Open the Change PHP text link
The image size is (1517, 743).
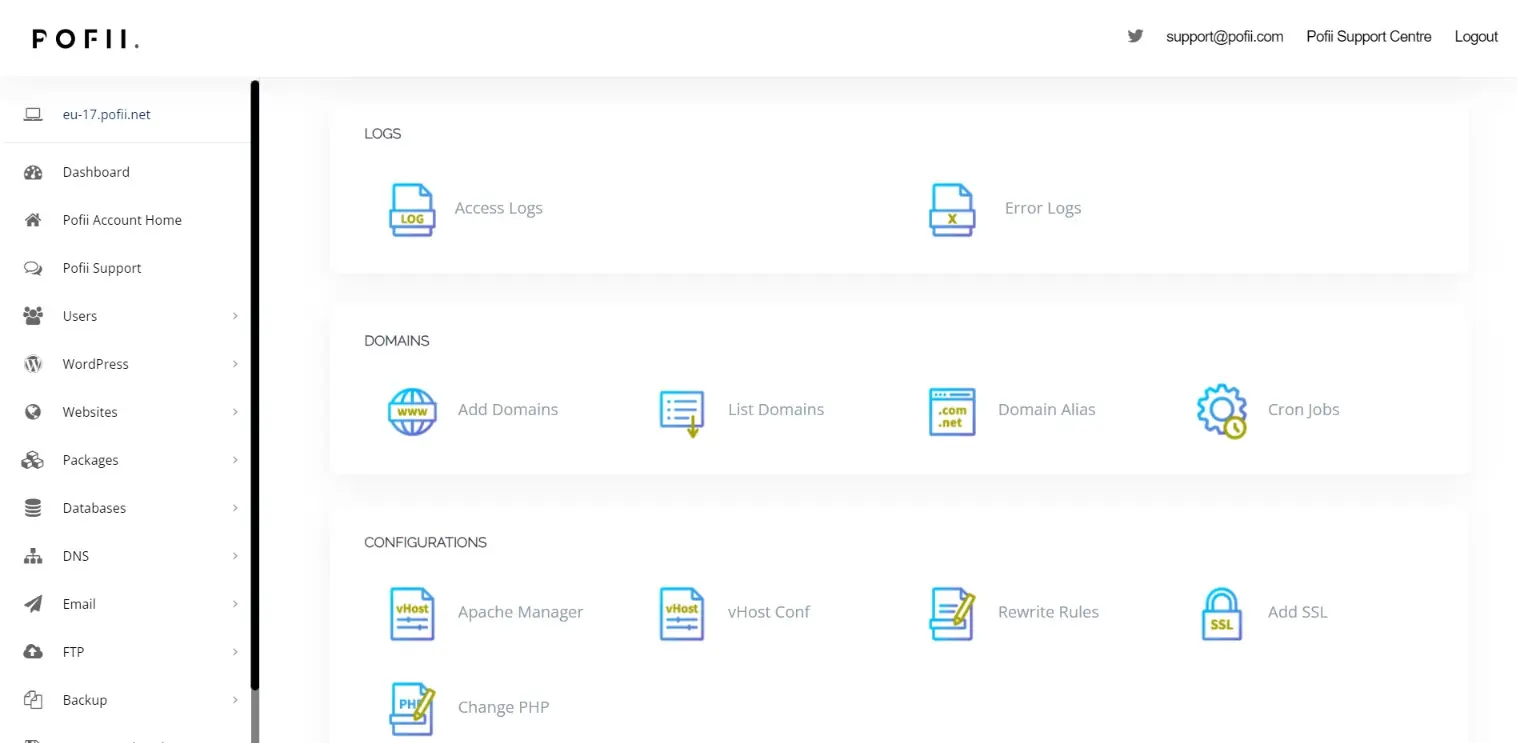point(503,707)
